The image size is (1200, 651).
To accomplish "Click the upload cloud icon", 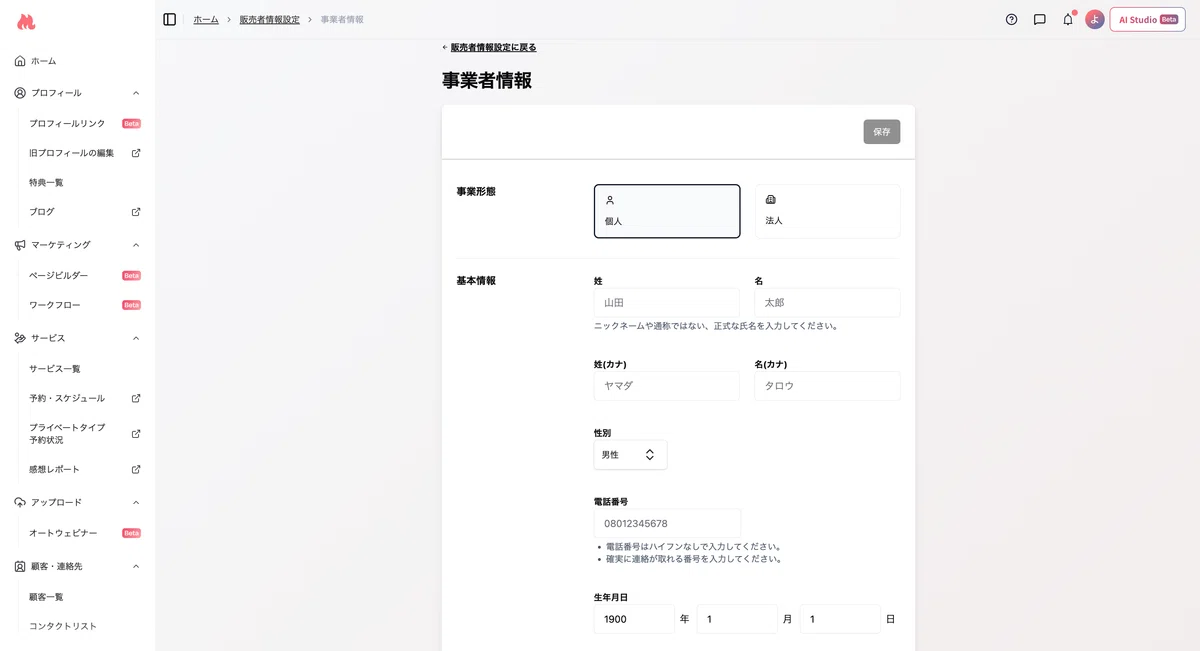I will click(x=20, y=502).
